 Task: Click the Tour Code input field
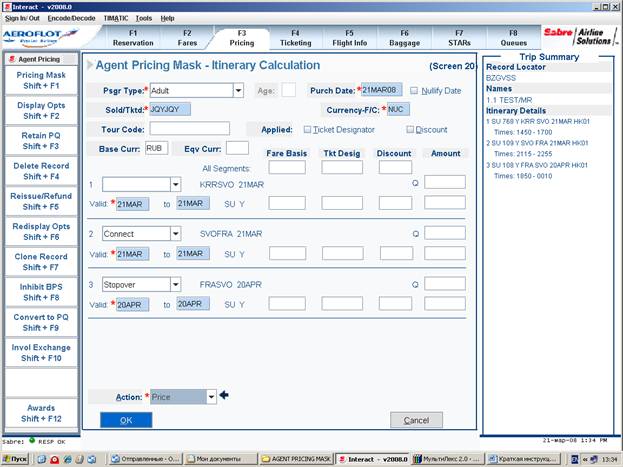coord(190,129)
